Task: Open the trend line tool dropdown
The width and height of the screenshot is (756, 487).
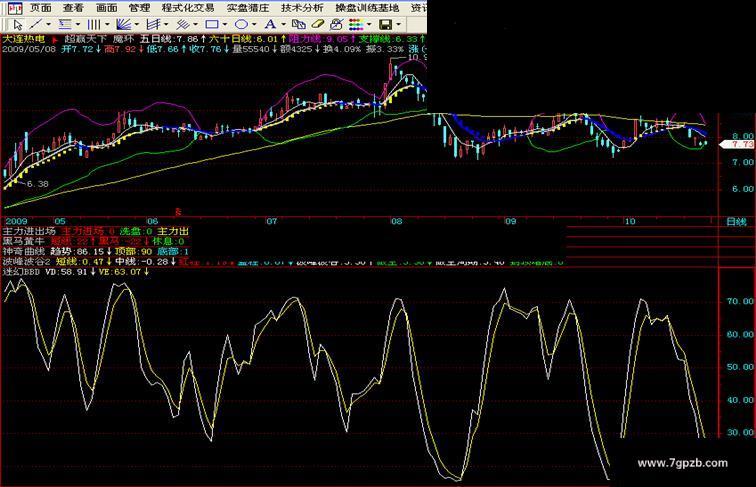Action: 48,24
